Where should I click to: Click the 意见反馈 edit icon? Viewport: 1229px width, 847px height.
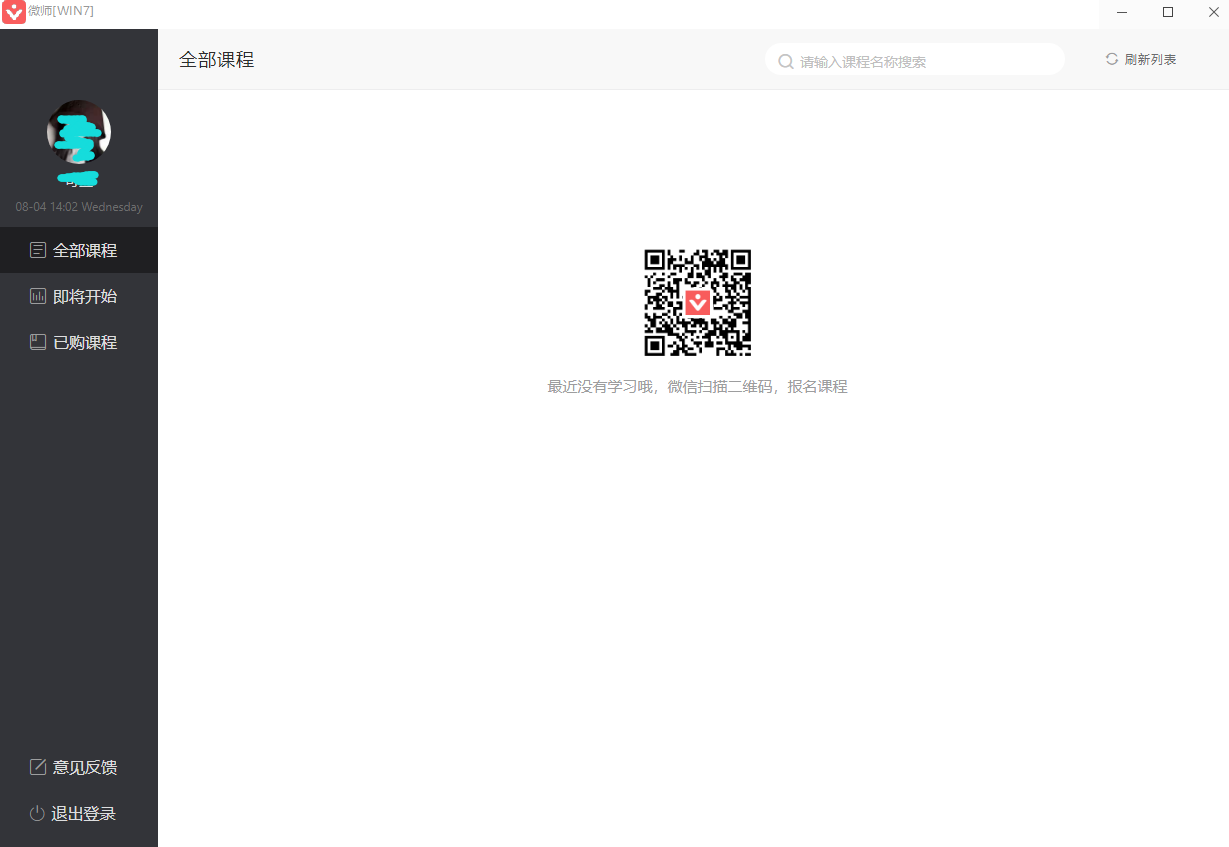click(x=38, y=767)
